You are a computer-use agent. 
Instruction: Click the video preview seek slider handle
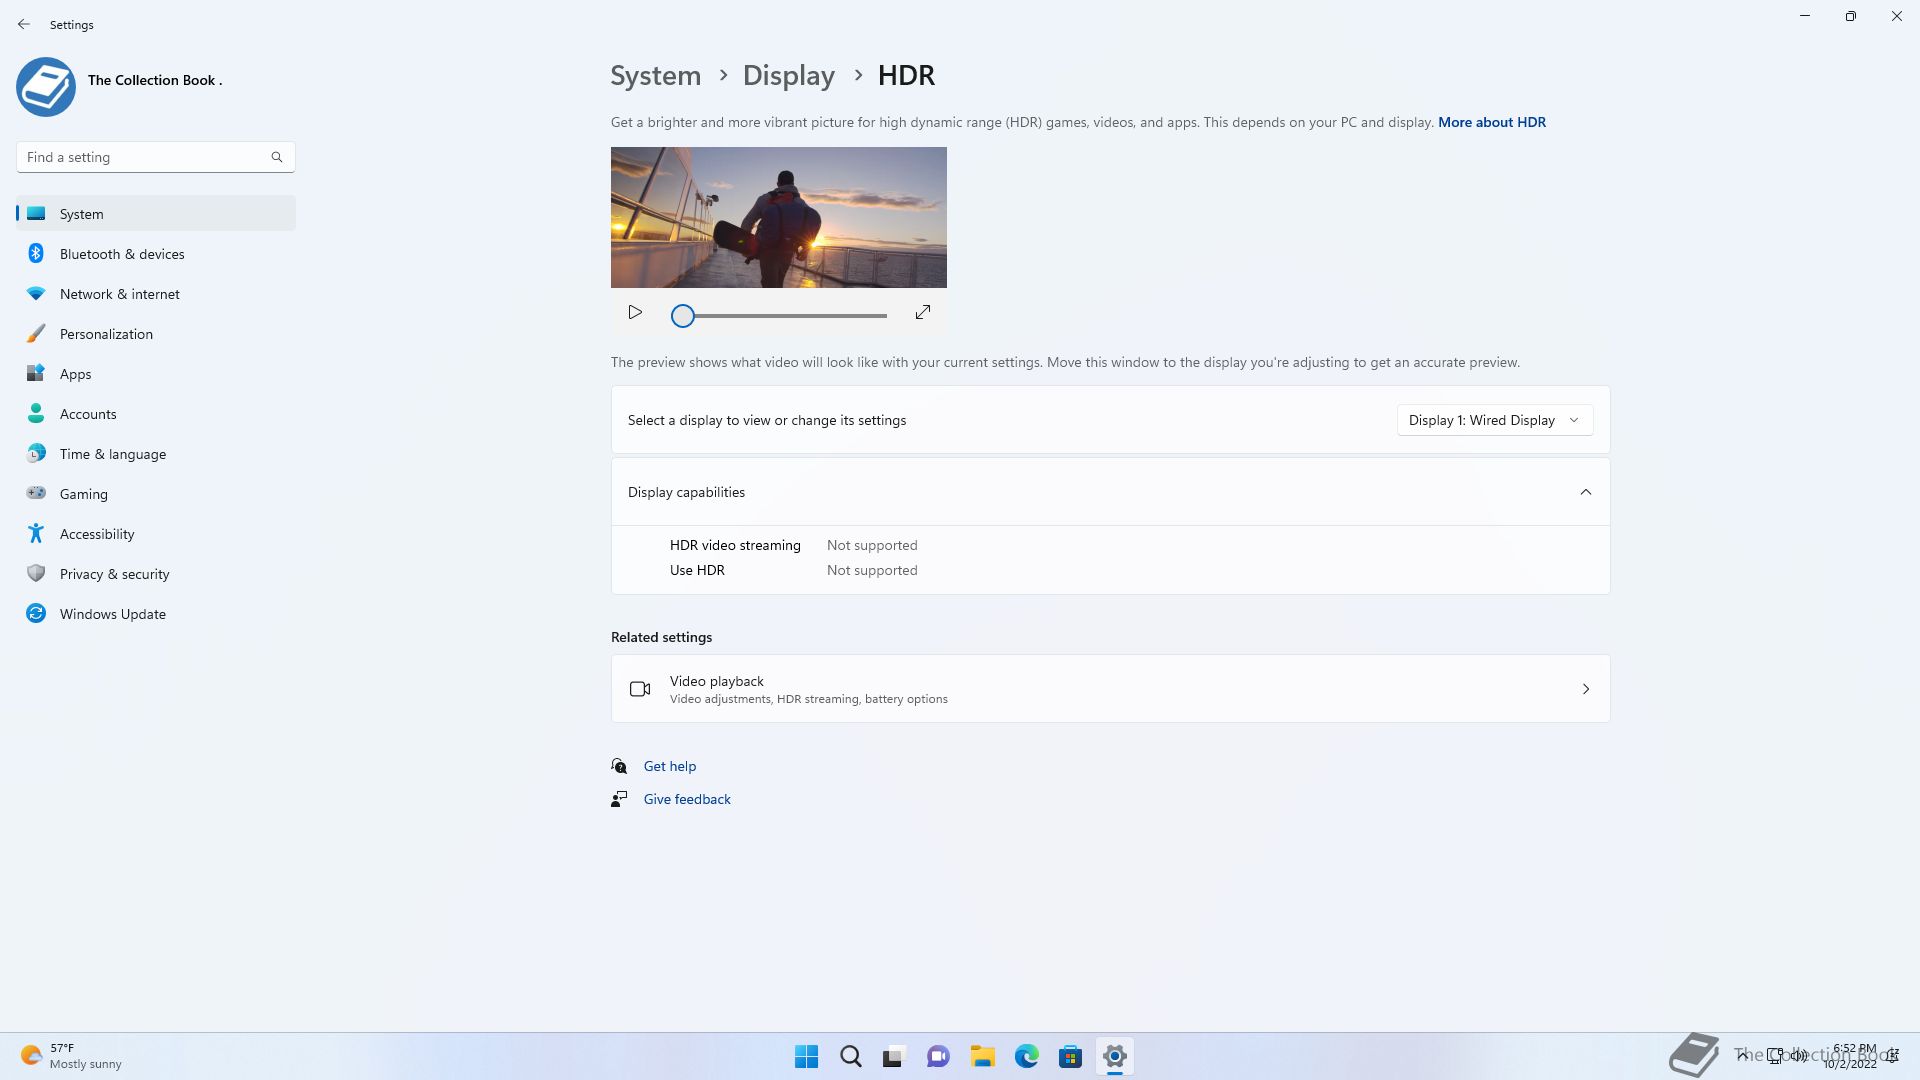pyautogui.click(x=683, y=316)
